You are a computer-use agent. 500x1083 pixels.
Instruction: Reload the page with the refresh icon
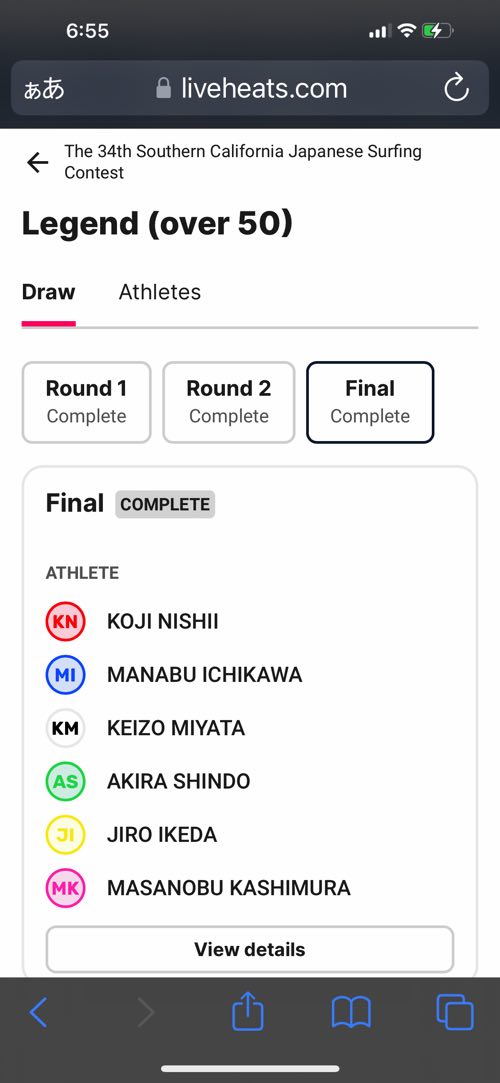tap(456, 88)
